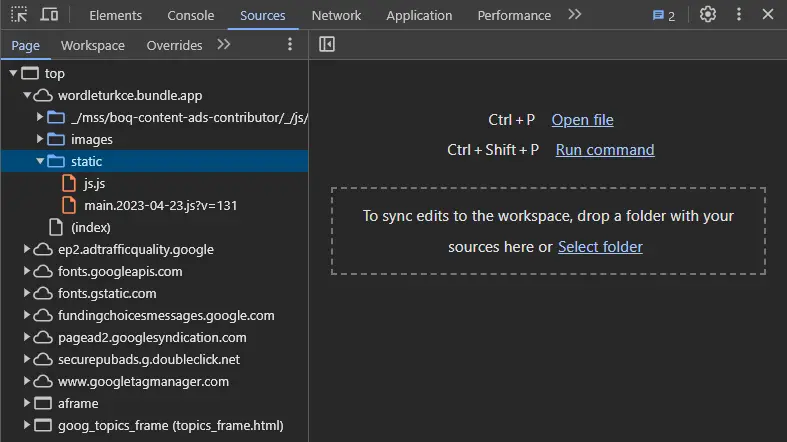Click the main.2023-04-23.js file icon

(x=69, y=206)
